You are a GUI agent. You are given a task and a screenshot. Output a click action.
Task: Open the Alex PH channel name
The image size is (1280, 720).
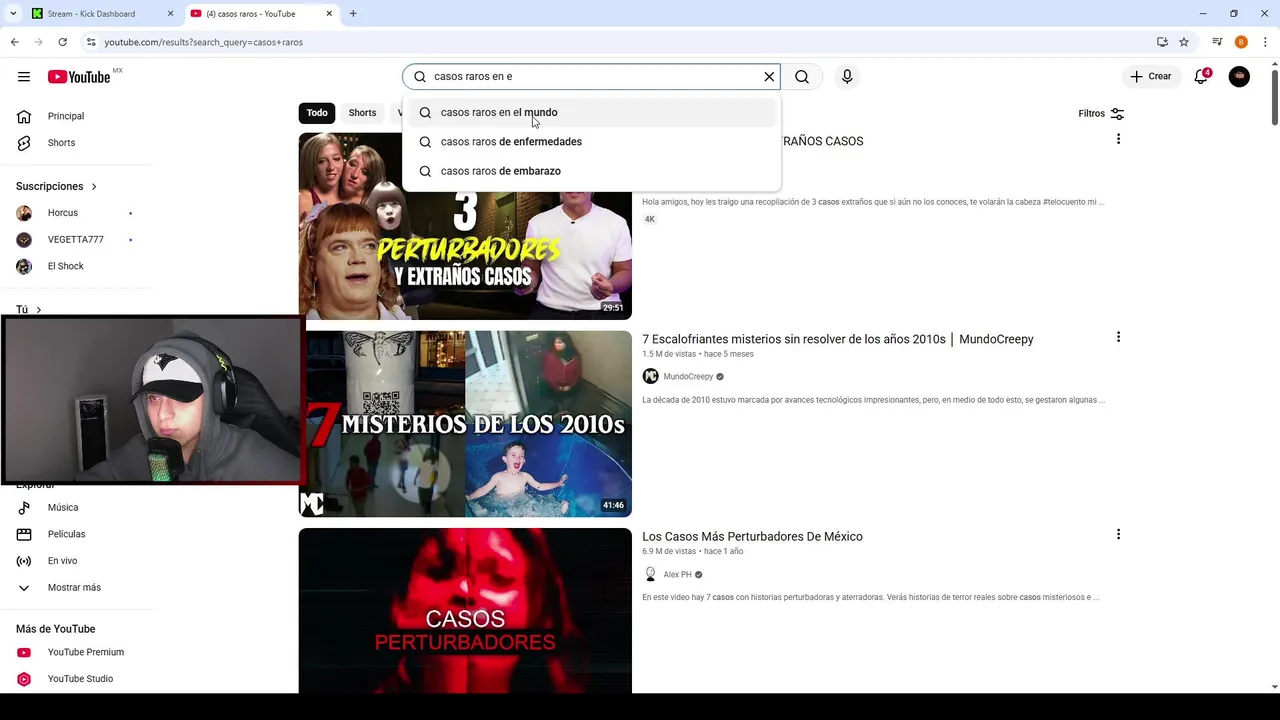pyautogui.click(x=677, y=575)
